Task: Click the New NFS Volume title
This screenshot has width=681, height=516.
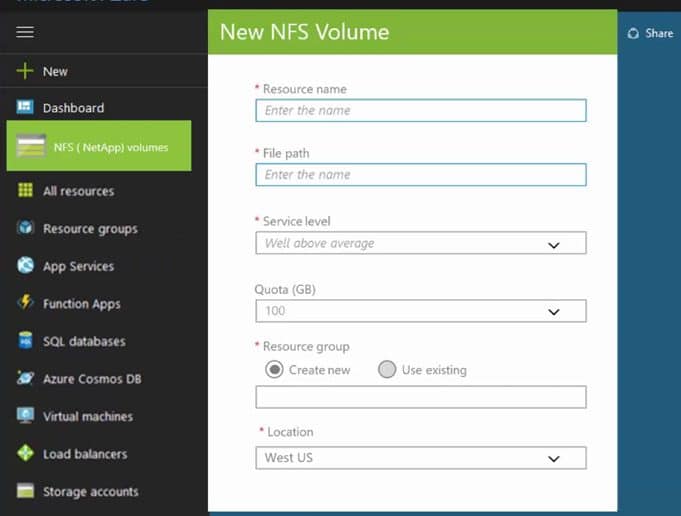Action: coord(304,32)
